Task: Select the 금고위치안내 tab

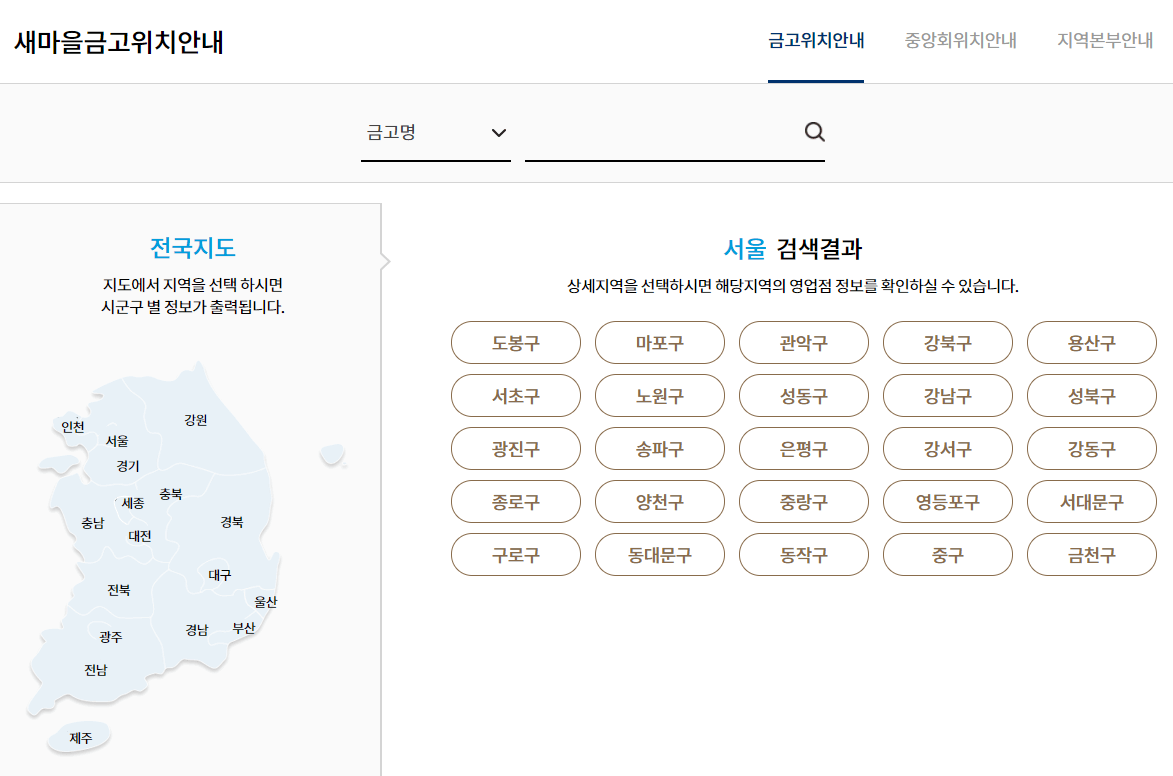Action: pos(815,43)
